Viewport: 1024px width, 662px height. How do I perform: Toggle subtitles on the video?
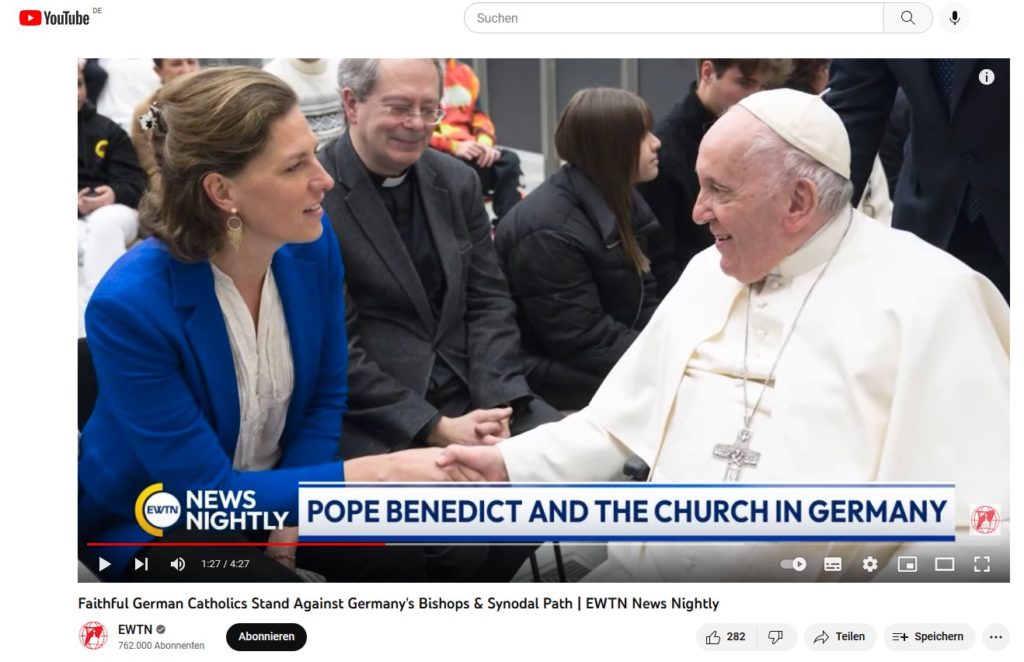coord(832,564)
